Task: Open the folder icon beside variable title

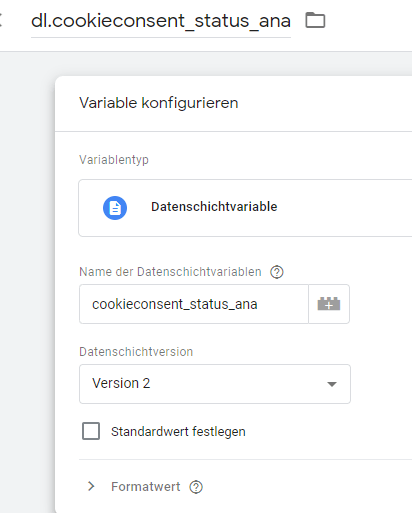Action: [315, 20]
